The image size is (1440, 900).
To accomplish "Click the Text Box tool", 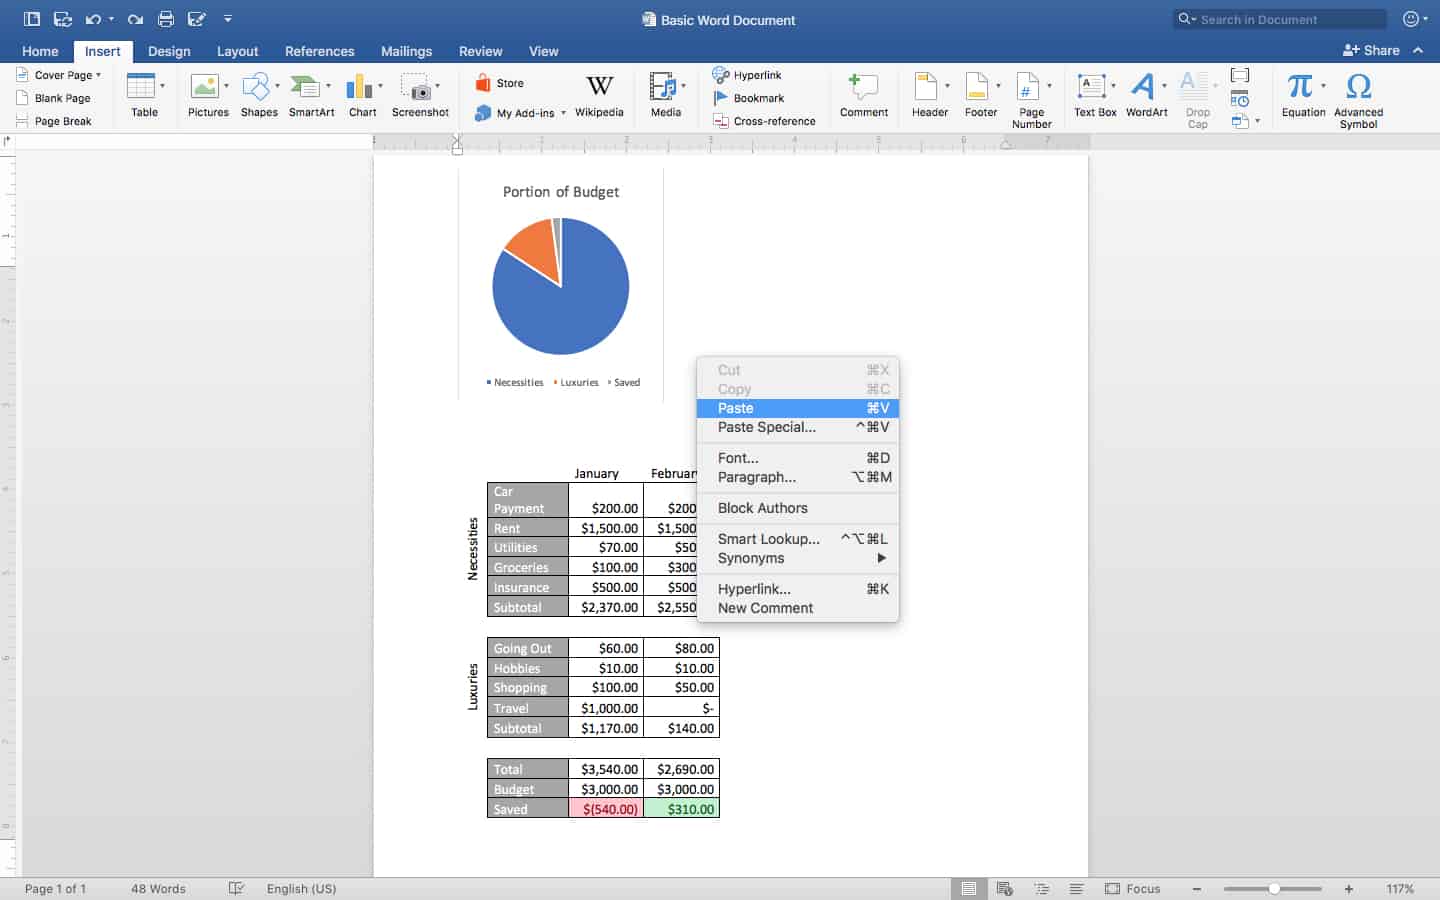I will click(x=1094, y=95).
